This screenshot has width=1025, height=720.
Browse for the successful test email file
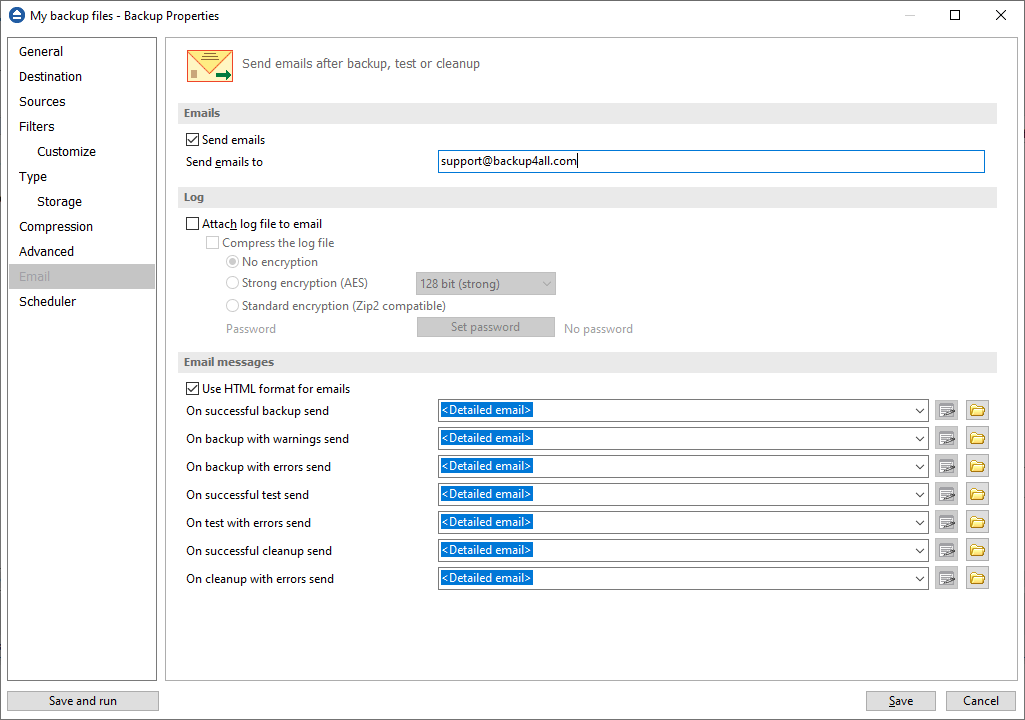[977, 494]
